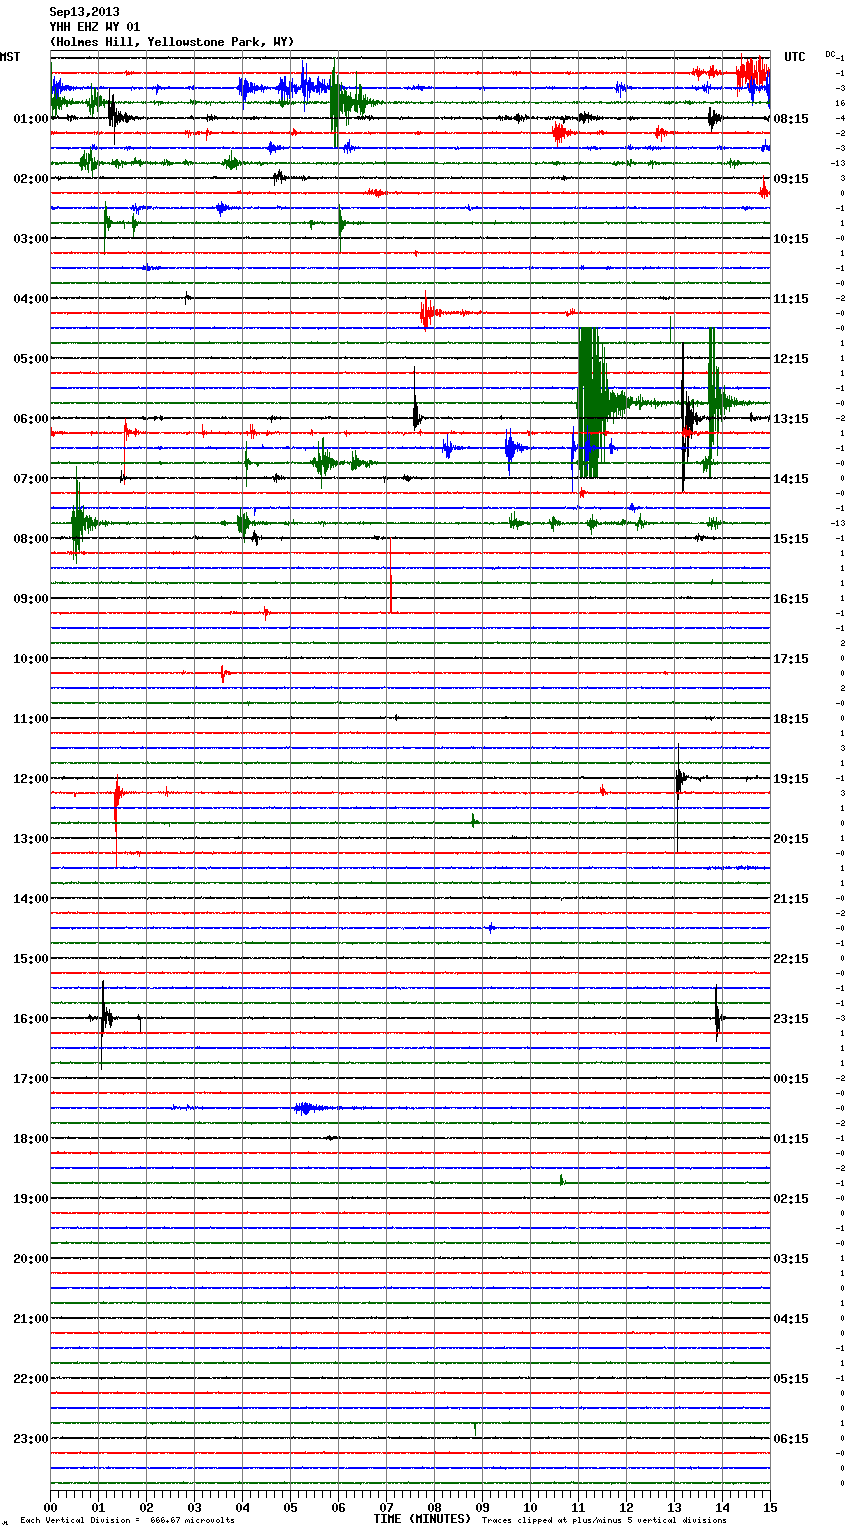Screen dimensions: 850x1534
Task: Click the 19:15 UTC time label
Action: (791, 779)
